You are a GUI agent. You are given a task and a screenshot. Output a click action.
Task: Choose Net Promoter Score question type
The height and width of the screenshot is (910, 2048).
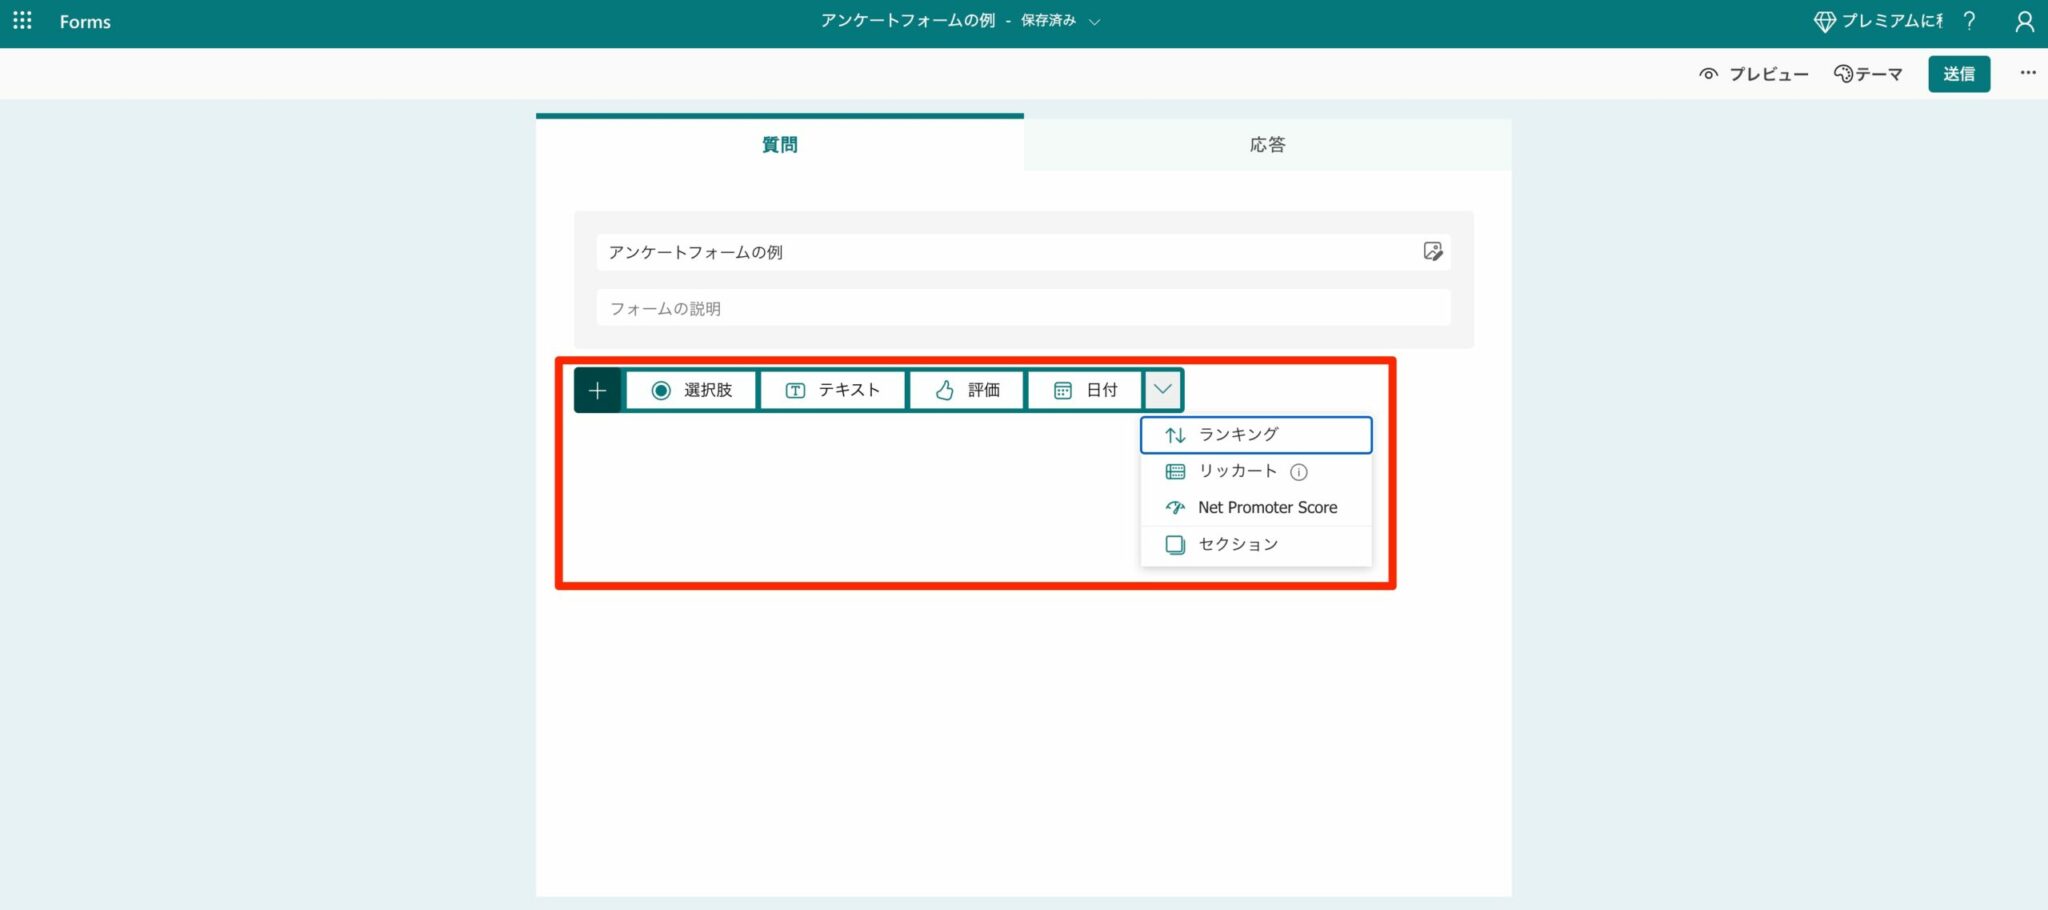tap(1268, 507)
